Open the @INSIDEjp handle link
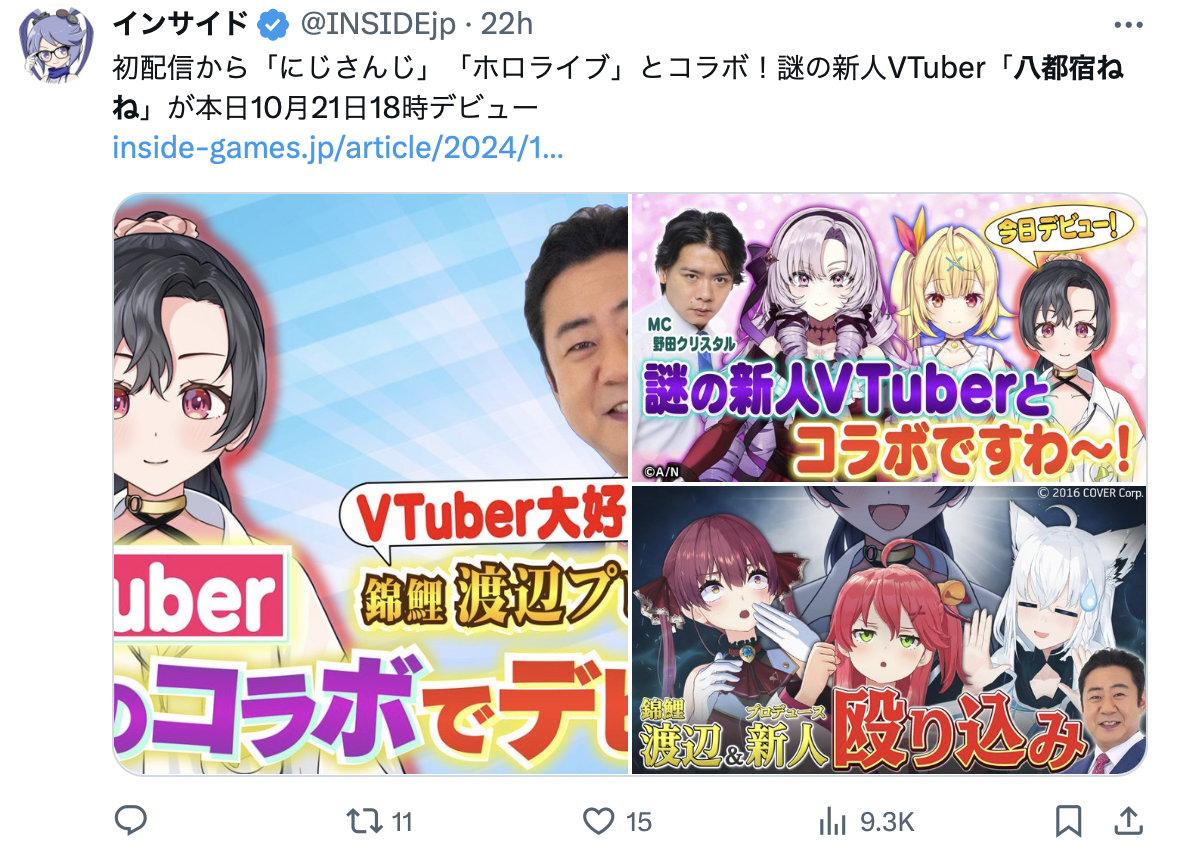This screenshot has height=860, width=1177. pyautogui.click(x=378, y=25)
